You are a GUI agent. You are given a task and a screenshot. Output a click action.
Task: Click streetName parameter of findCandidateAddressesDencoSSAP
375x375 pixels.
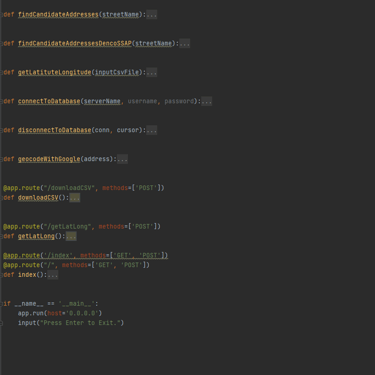coord(153,44)
